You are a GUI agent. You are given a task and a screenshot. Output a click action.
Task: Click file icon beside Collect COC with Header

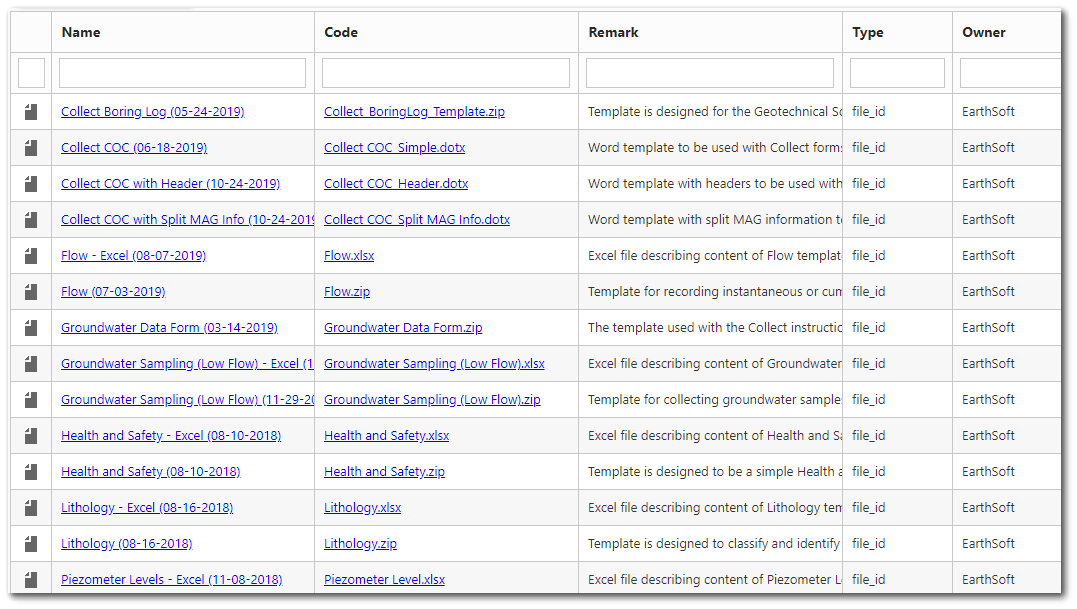tap(31, 184)
